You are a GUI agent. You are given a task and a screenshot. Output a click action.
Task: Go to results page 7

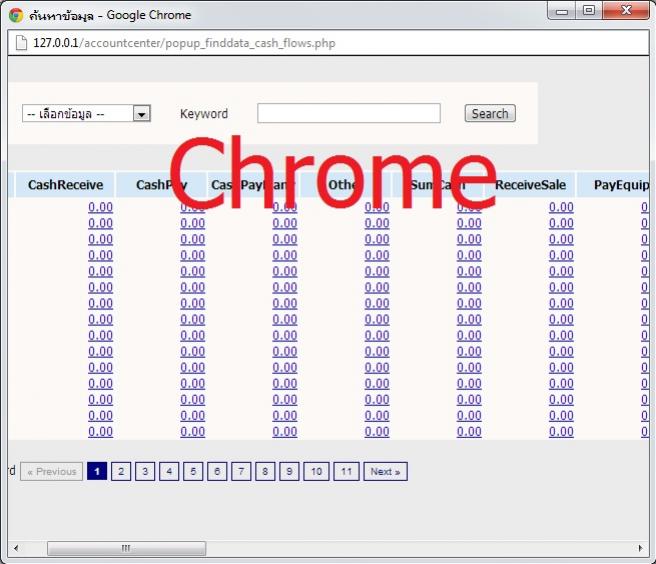241,472
